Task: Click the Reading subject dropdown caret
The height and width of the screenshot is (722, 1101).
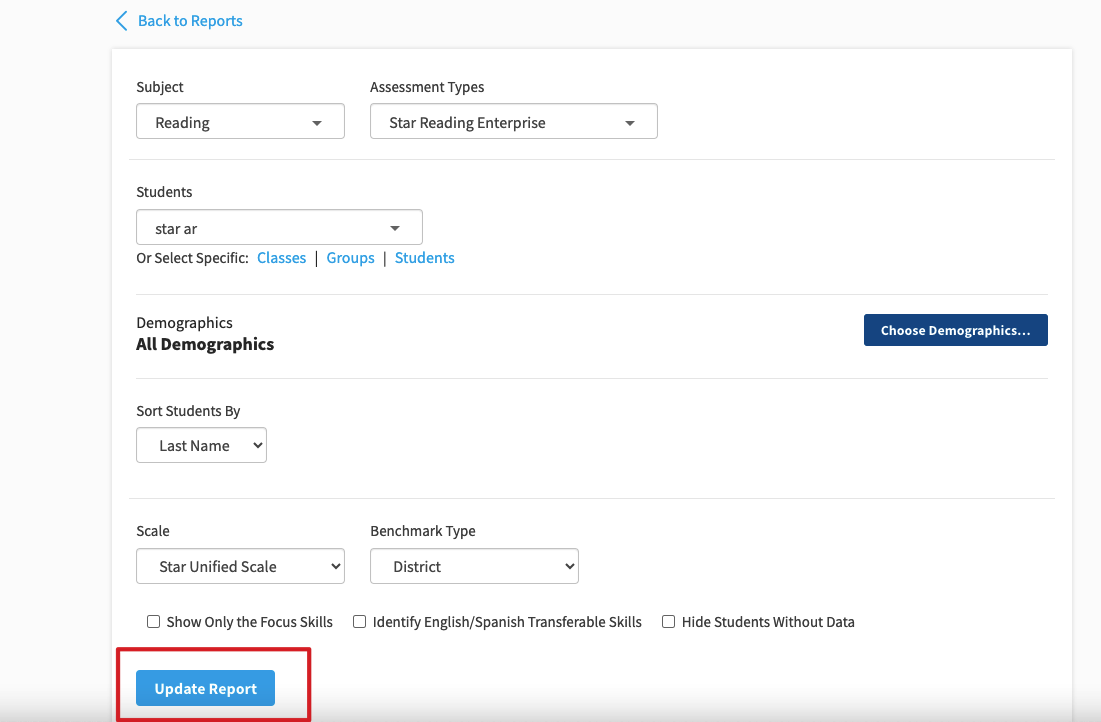Action: [317, 123]
